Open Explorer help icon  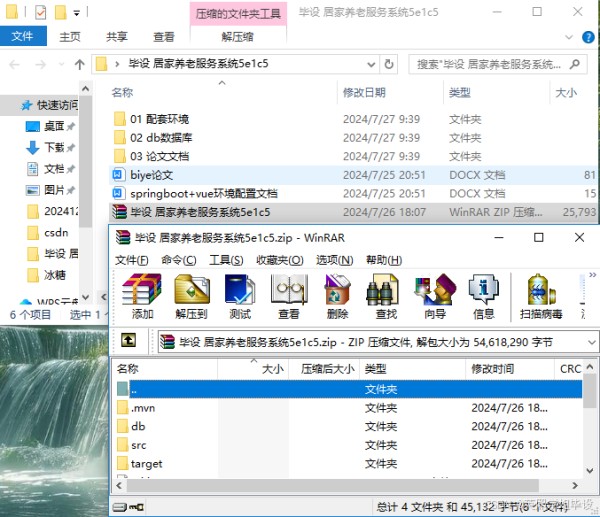[588, 37]
